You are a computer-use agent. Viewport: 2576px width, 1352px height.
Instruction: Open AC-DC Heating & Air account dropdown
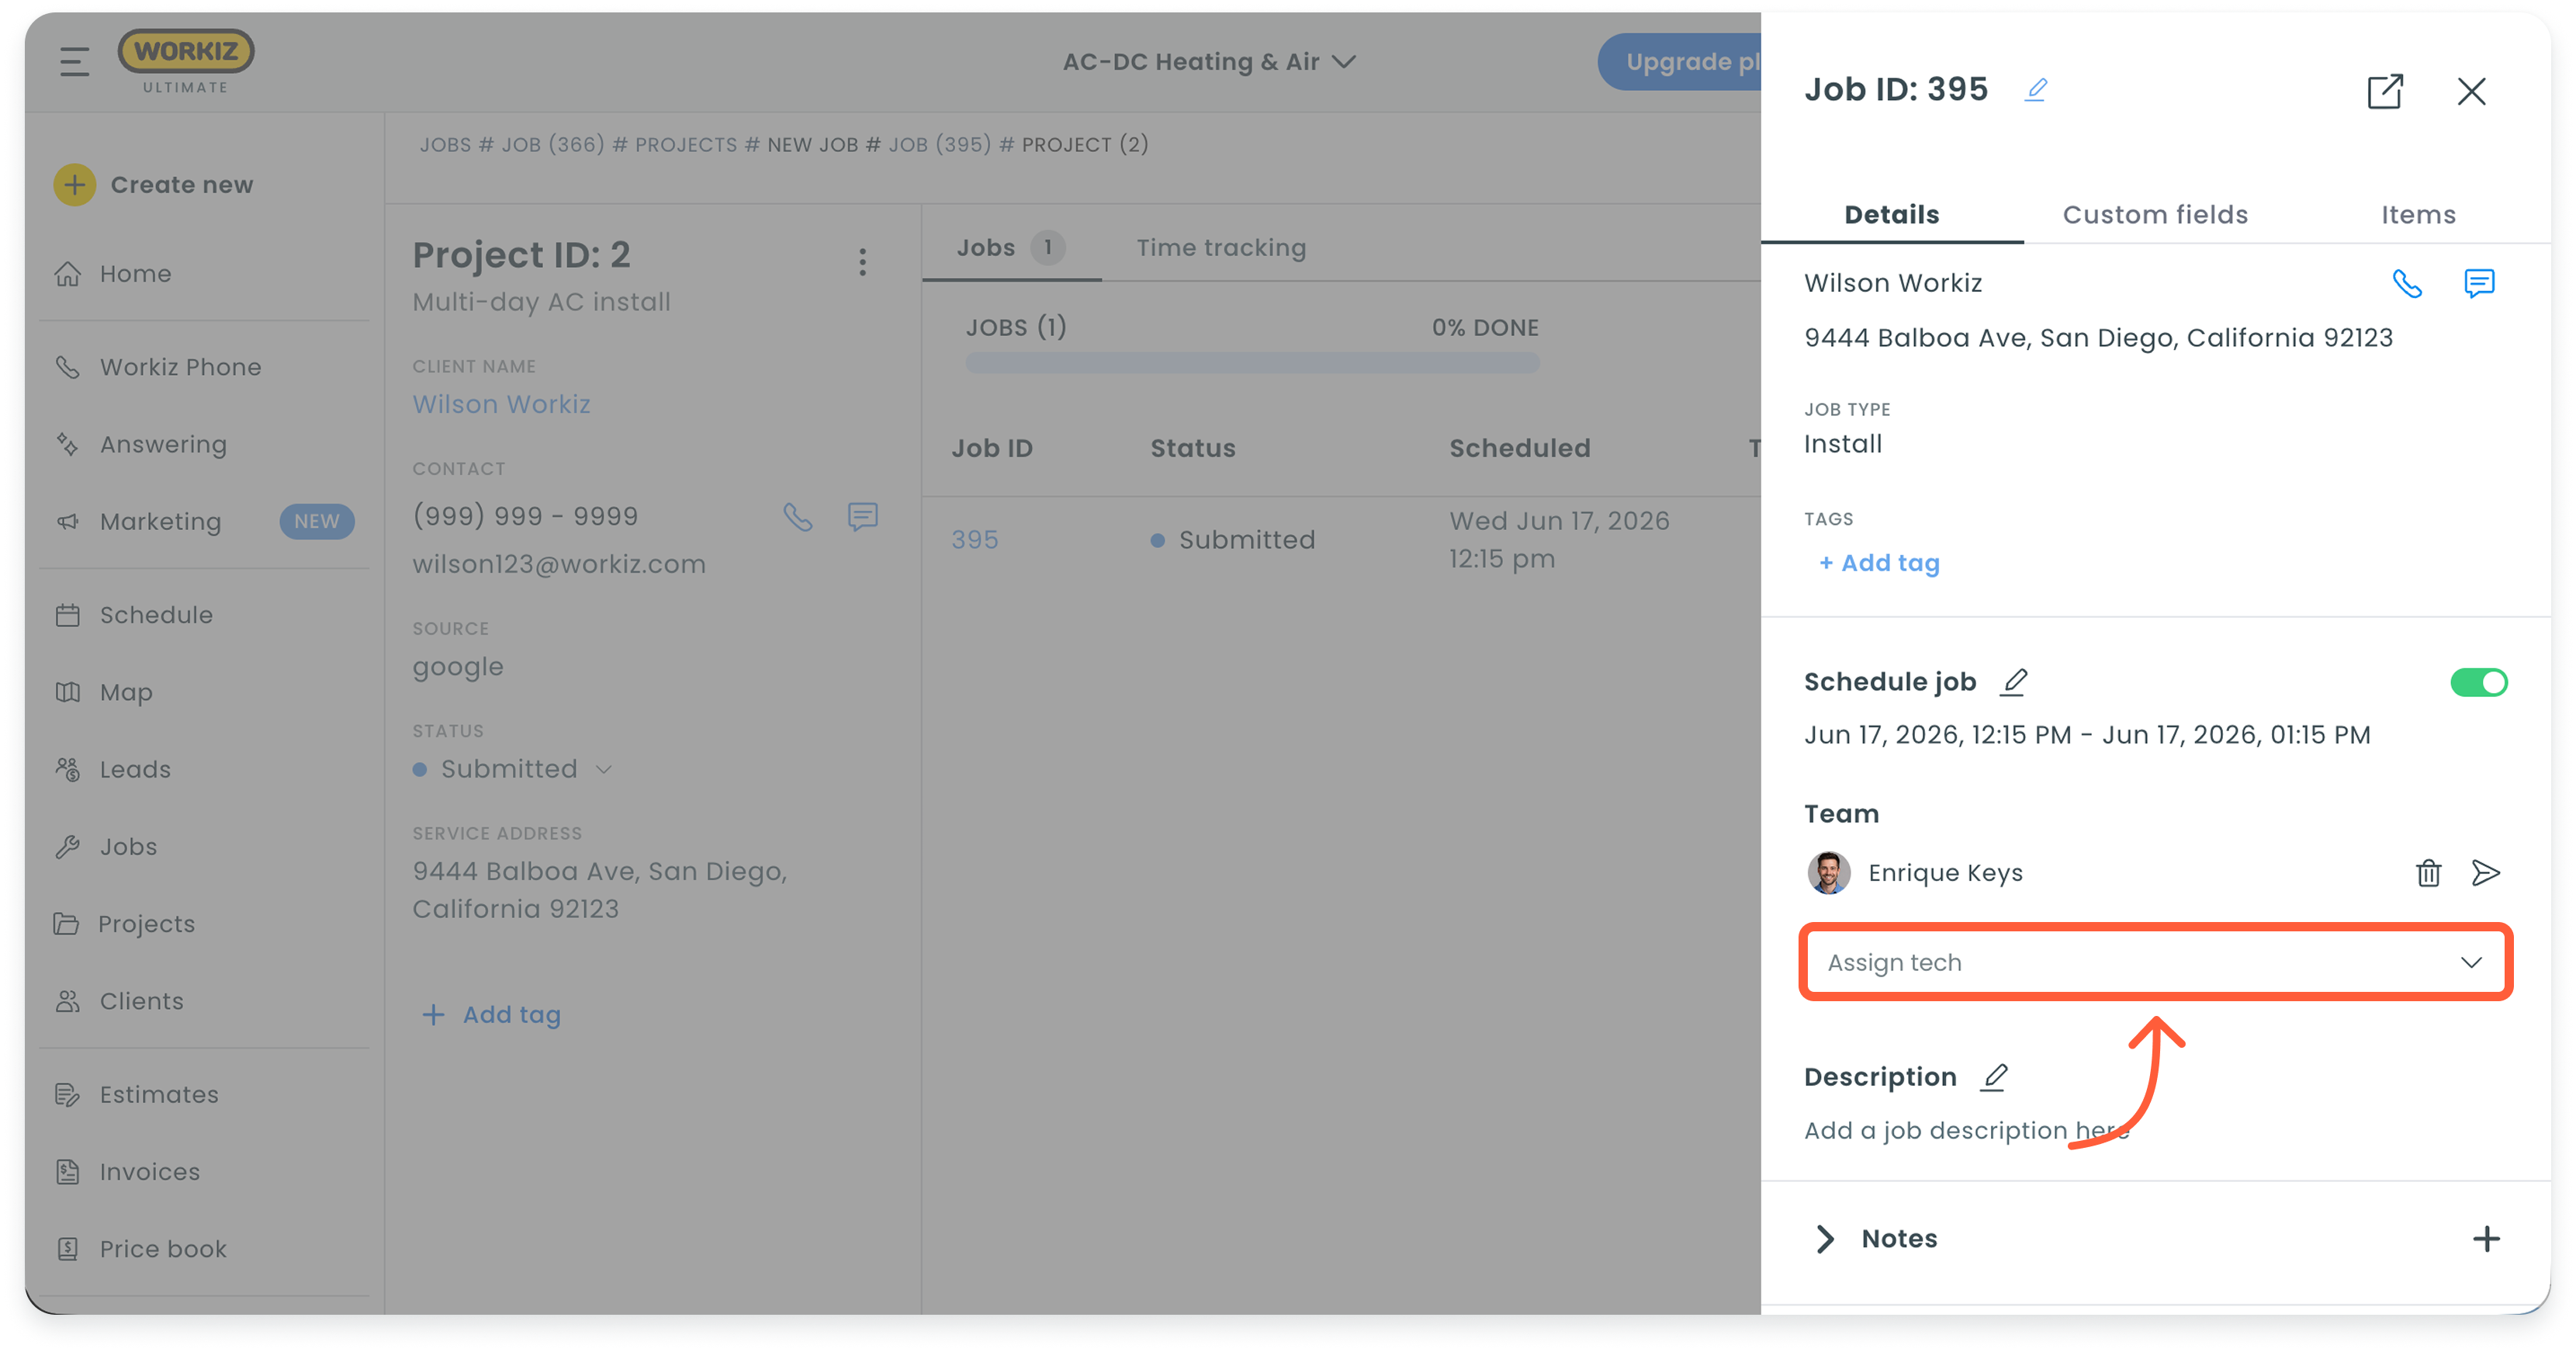(1209, 62)
